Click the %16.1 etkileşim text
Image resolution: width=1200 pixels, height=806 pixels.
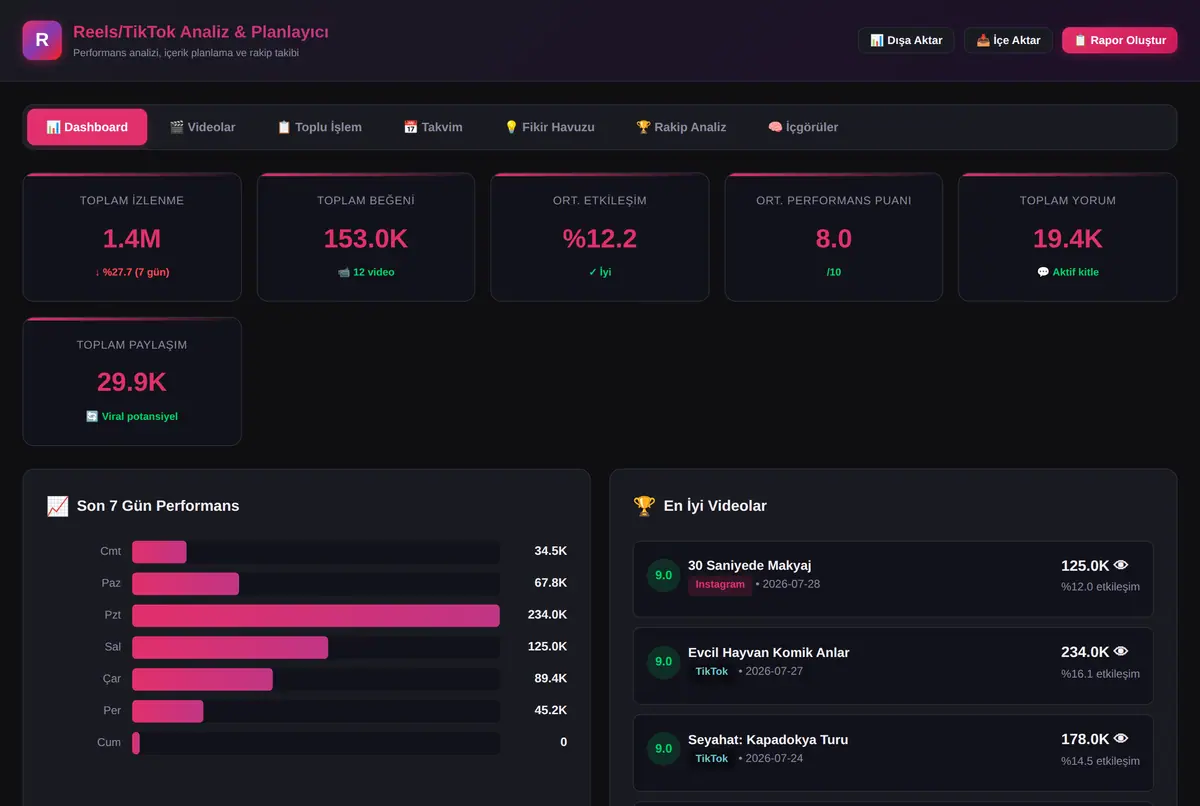(x=1100, y=674)
